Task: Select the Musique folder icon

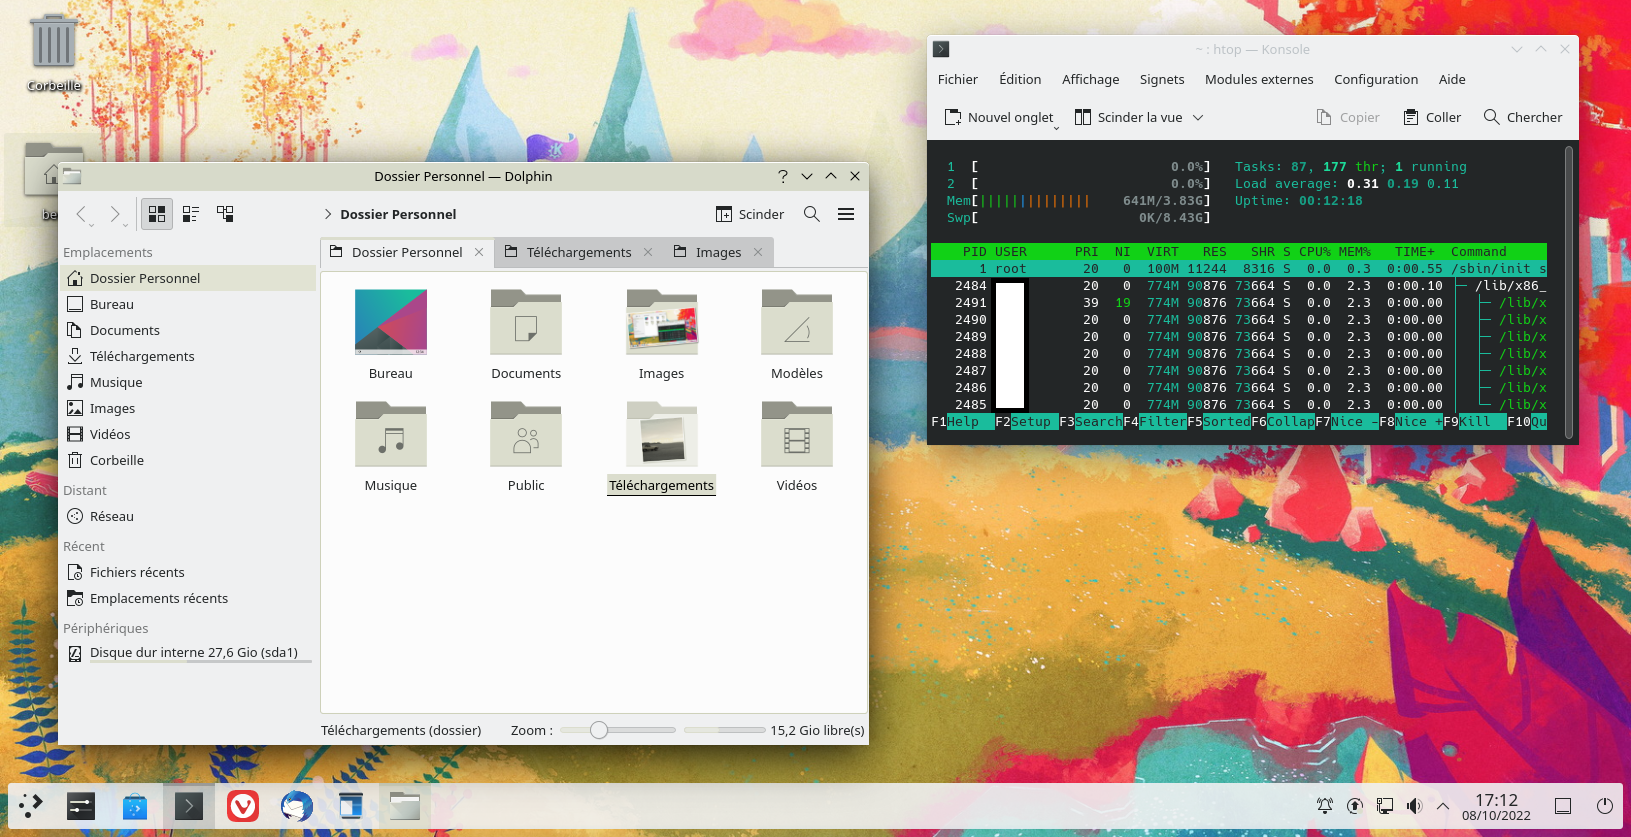Action: click(391, 434)
